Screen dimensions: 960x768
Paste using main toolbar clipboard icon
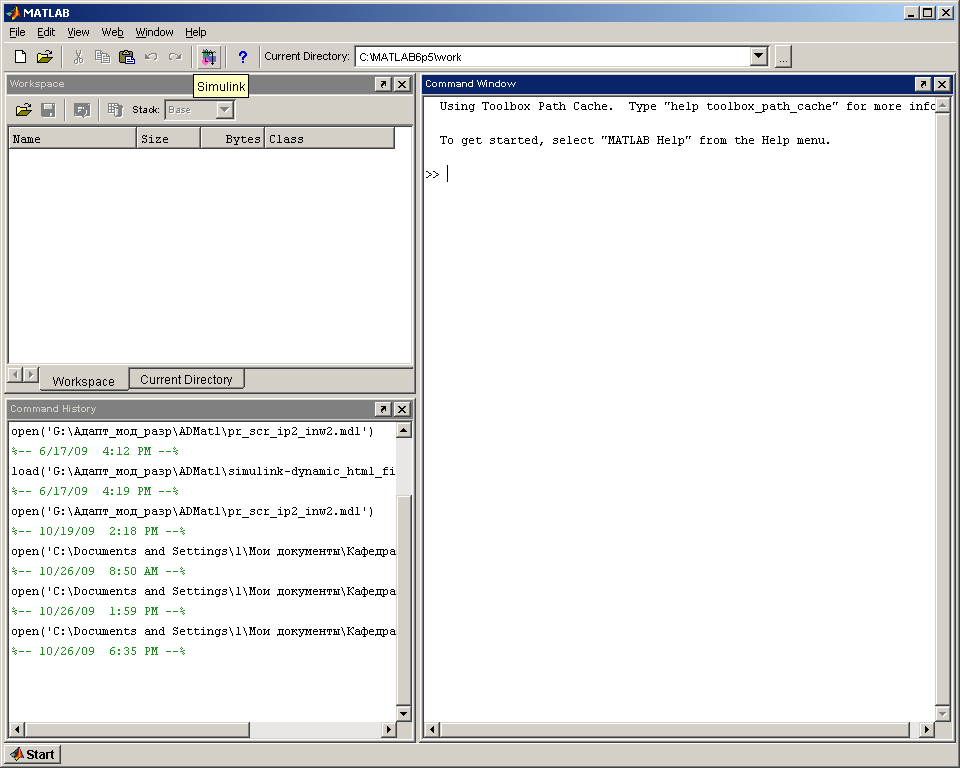point(127,57)
